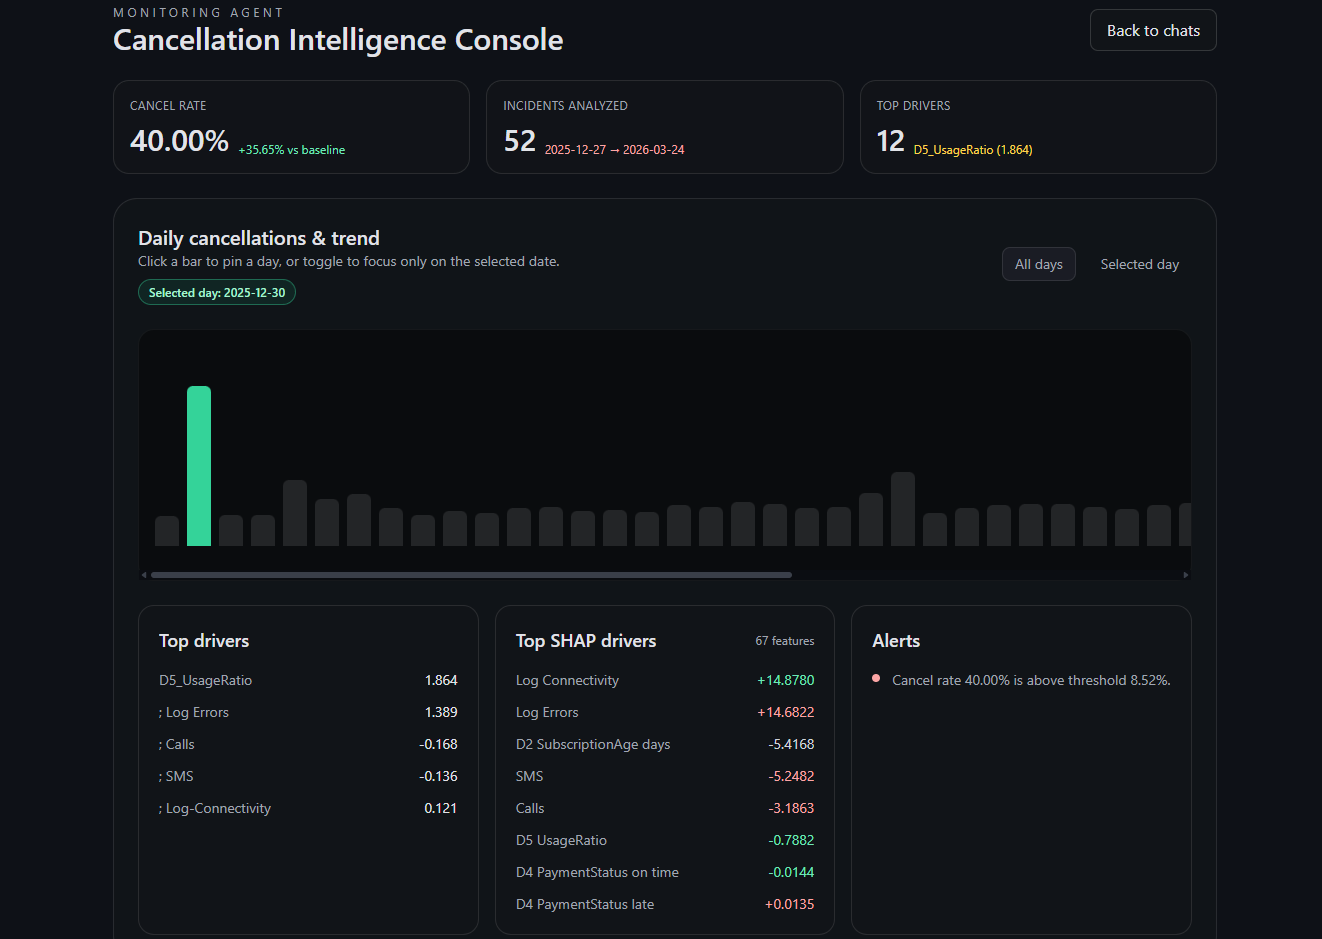This screenshot has width=1322, height=939.
Task: Click the Cancellation Intelligence Console title
Action: pos(338,40)
